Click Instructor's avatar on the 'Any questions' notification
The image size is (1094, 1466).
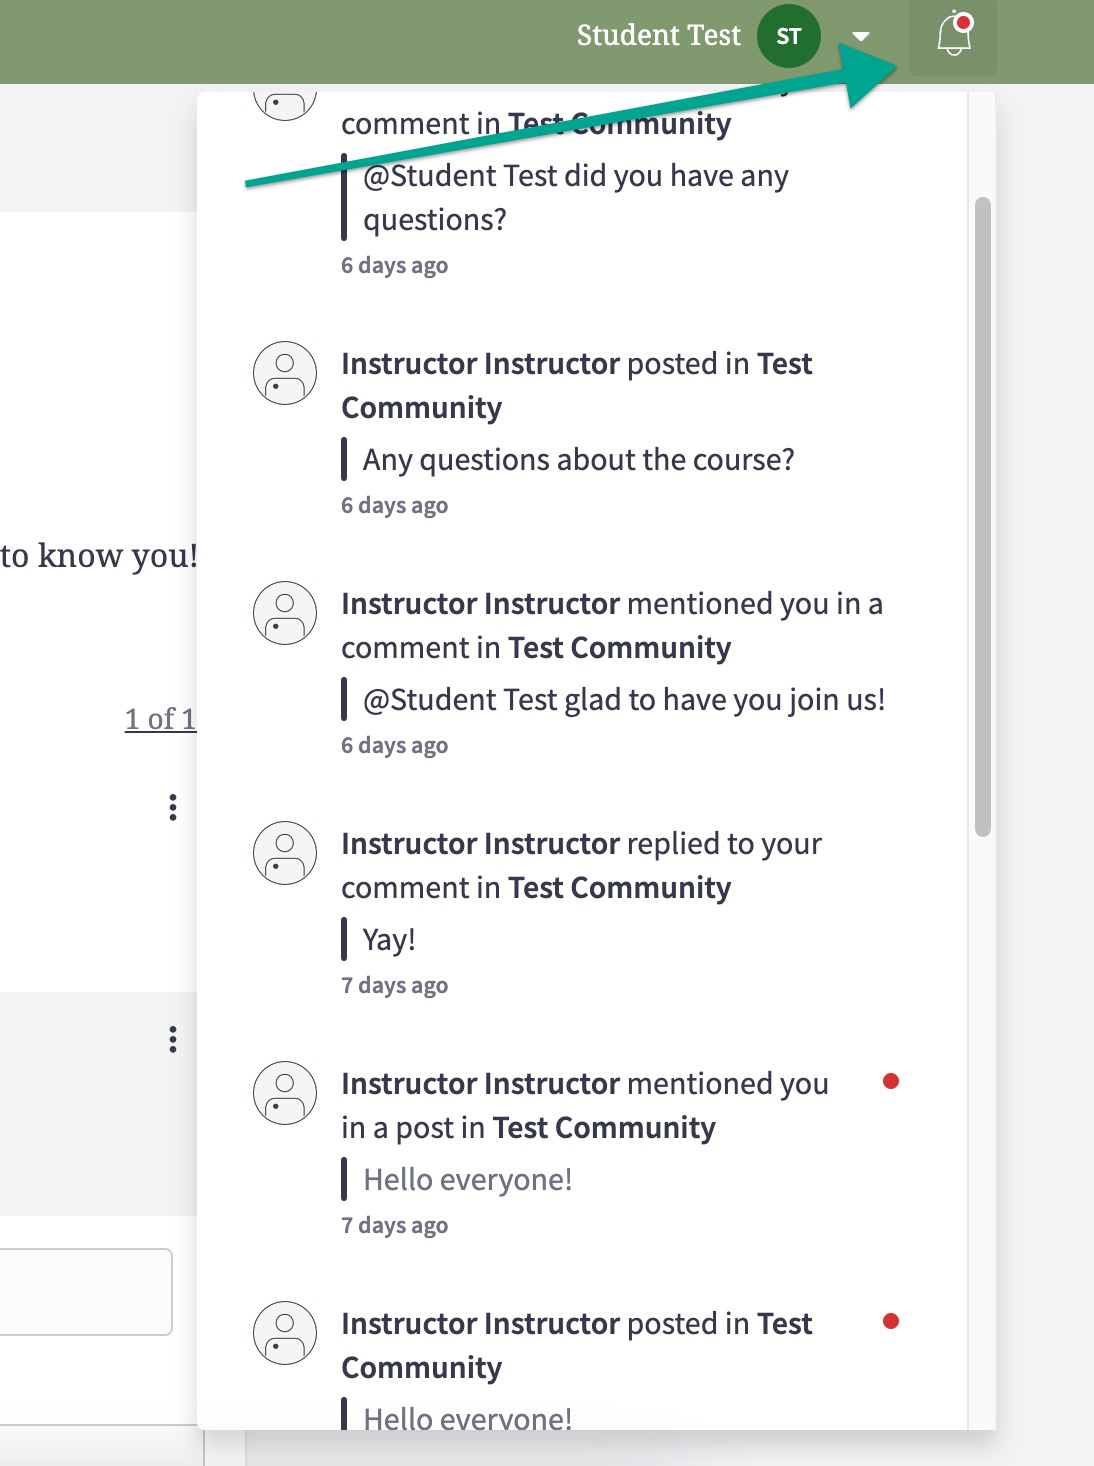click(284, 374)
